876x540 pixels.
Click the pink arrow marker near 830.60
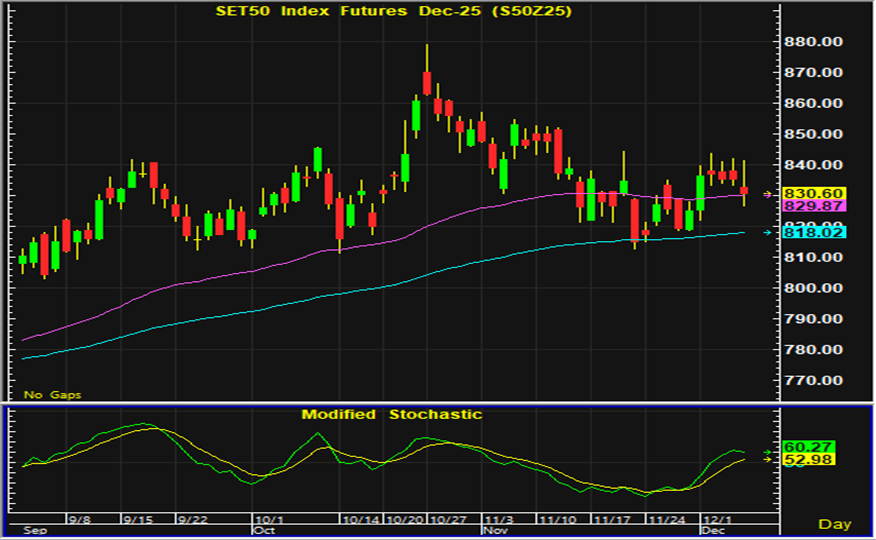(768, 194)
